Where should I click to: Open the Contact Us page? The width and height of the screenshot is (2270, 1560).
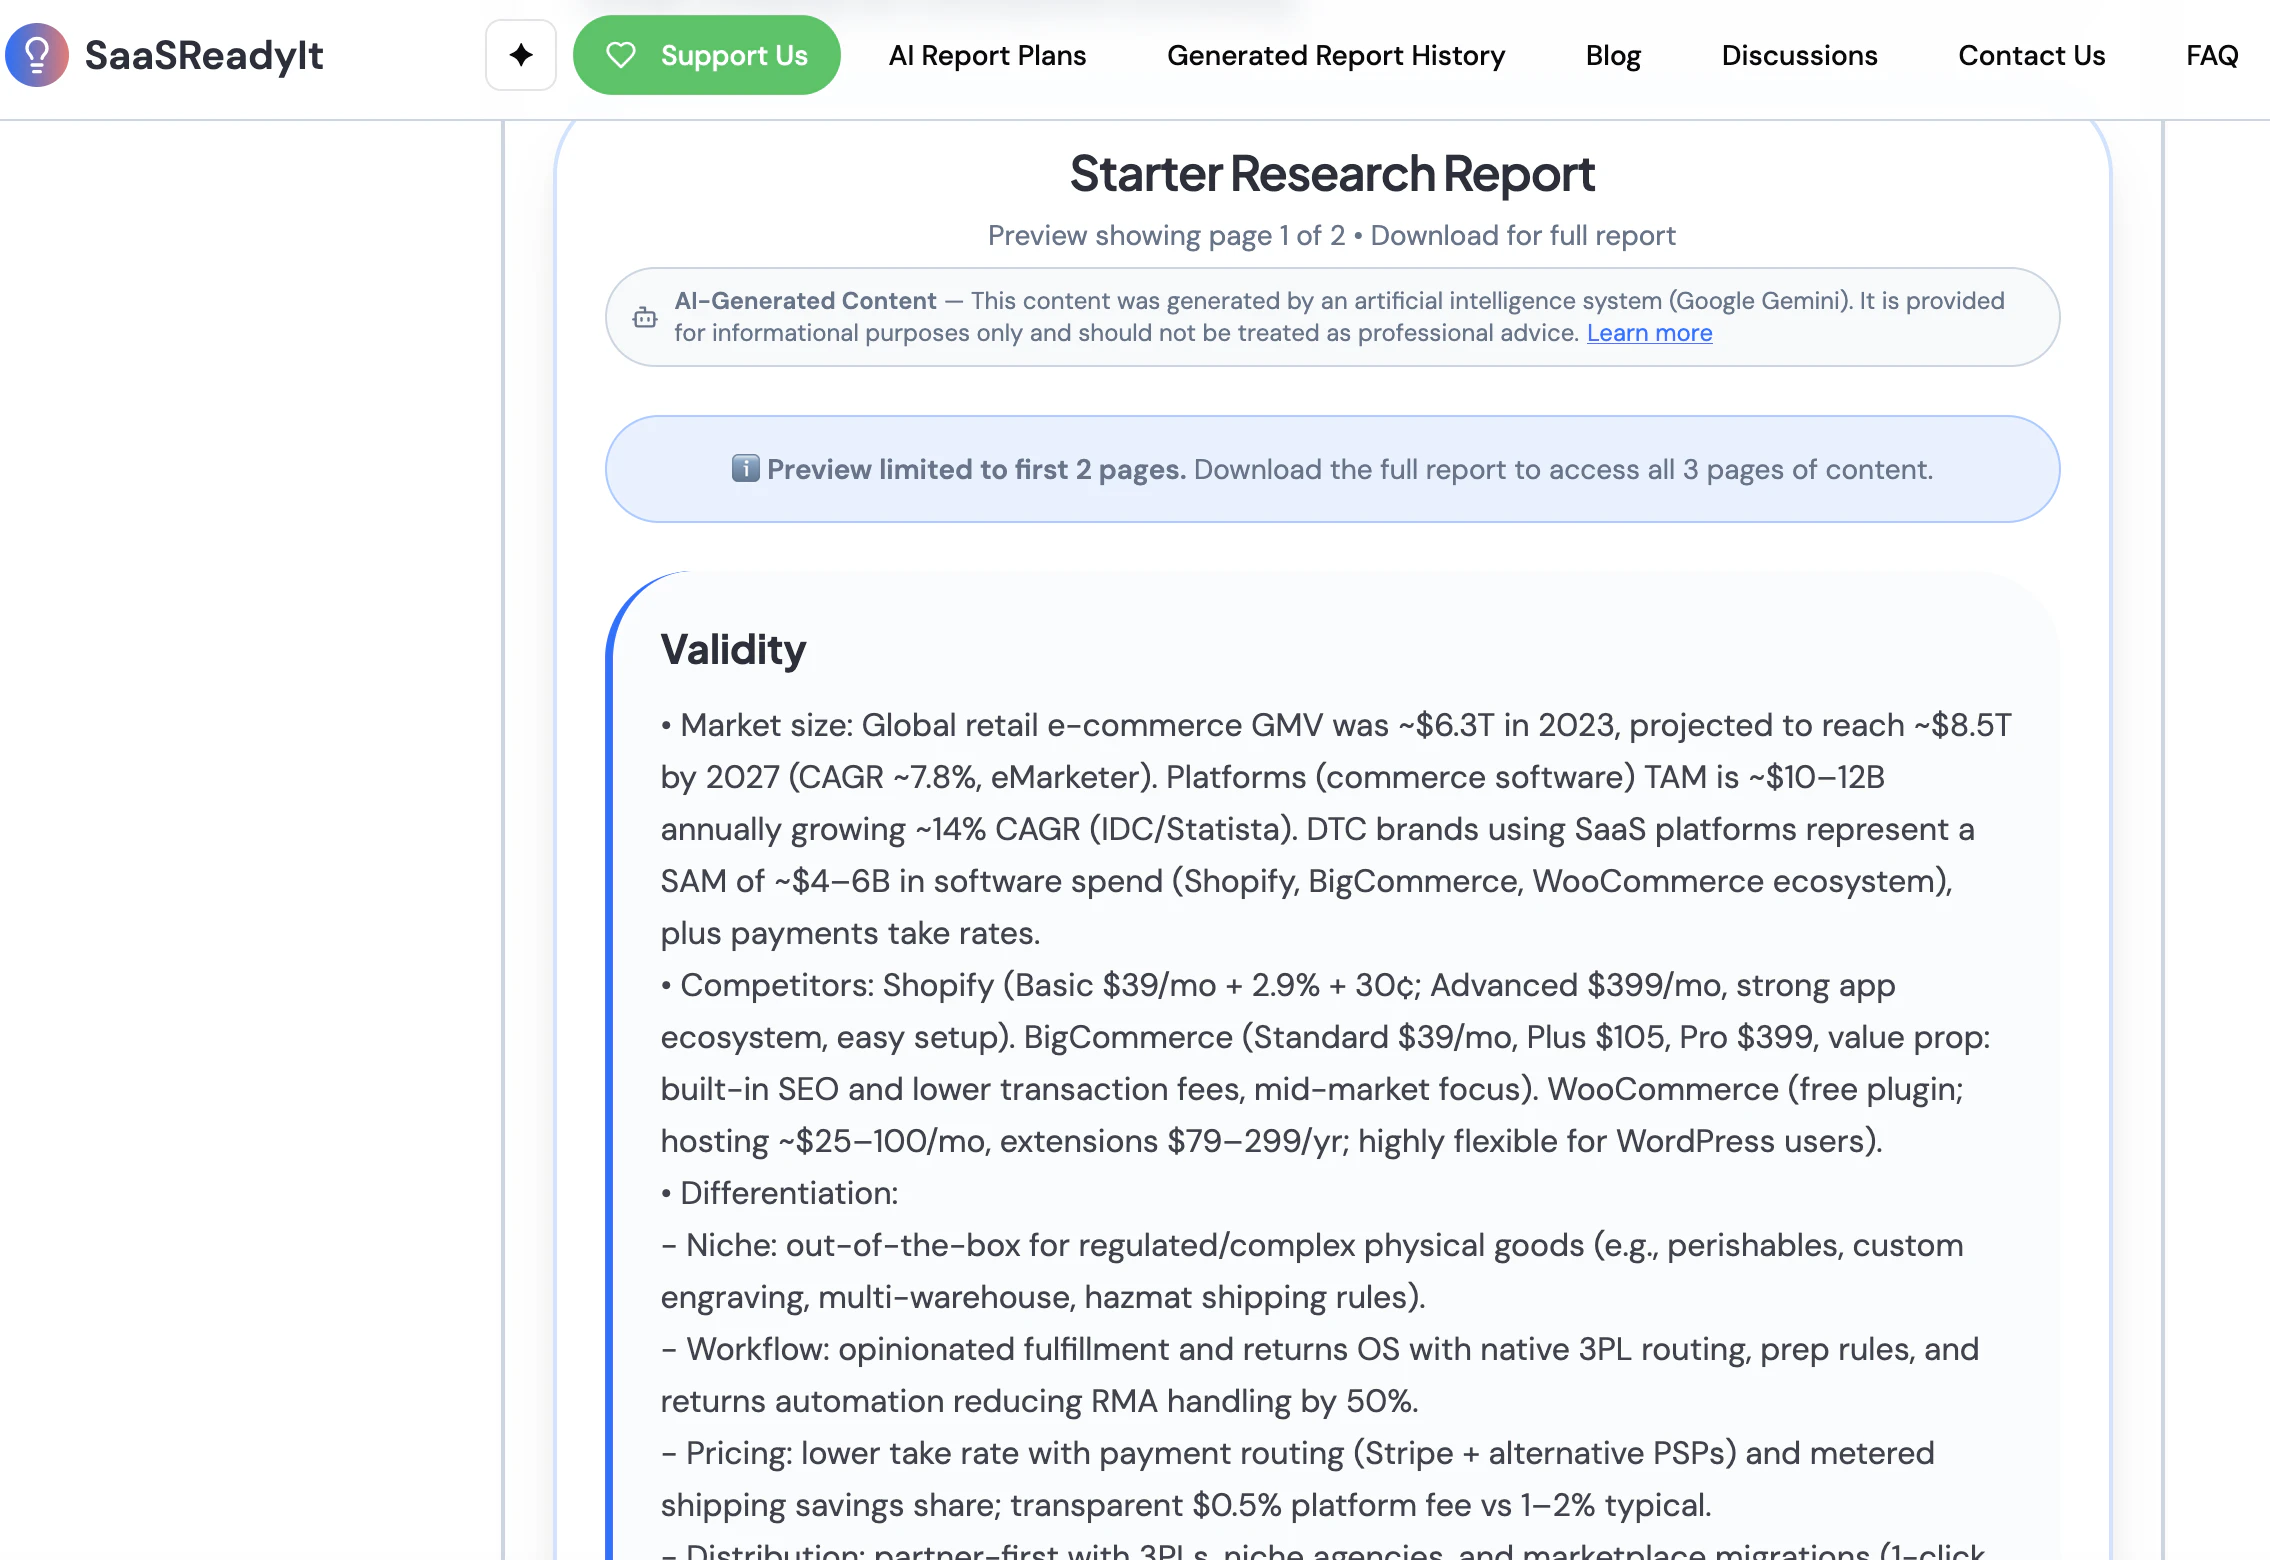tap(2031, 55)
